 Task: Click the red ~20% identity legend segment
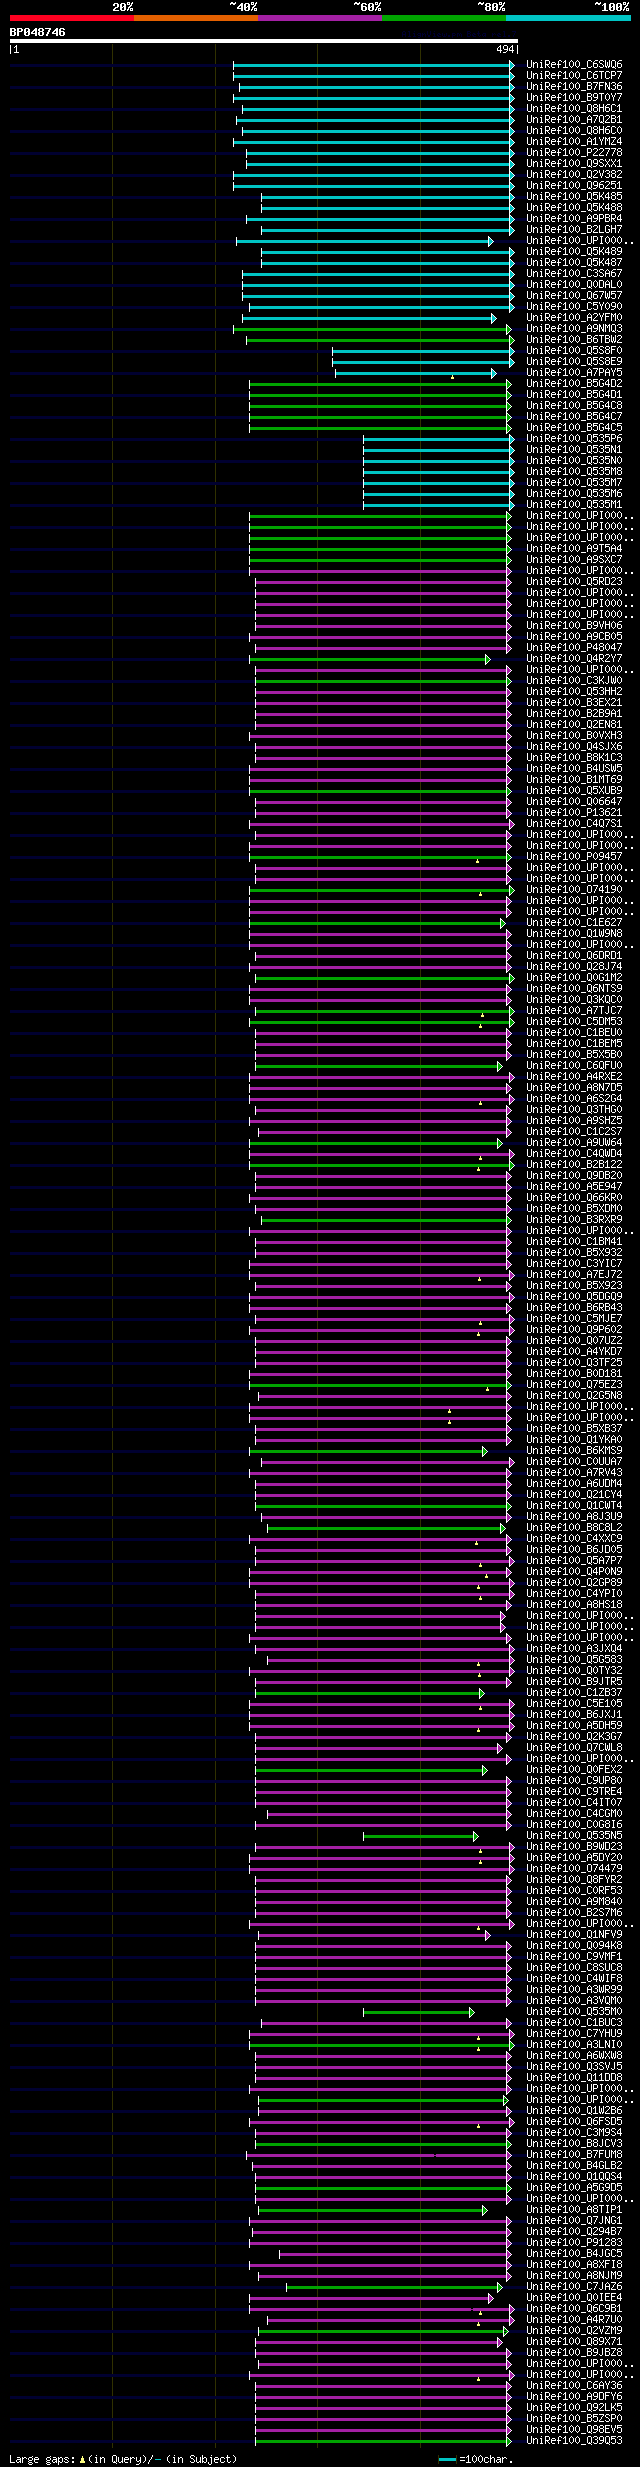(71, 18)
